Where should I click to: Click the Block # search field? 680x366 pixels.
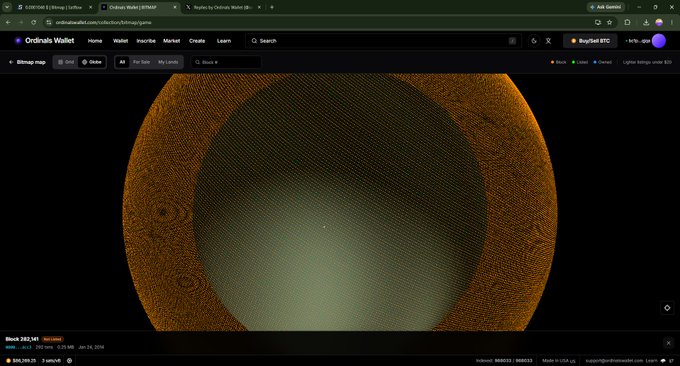[x=226, y=62]
